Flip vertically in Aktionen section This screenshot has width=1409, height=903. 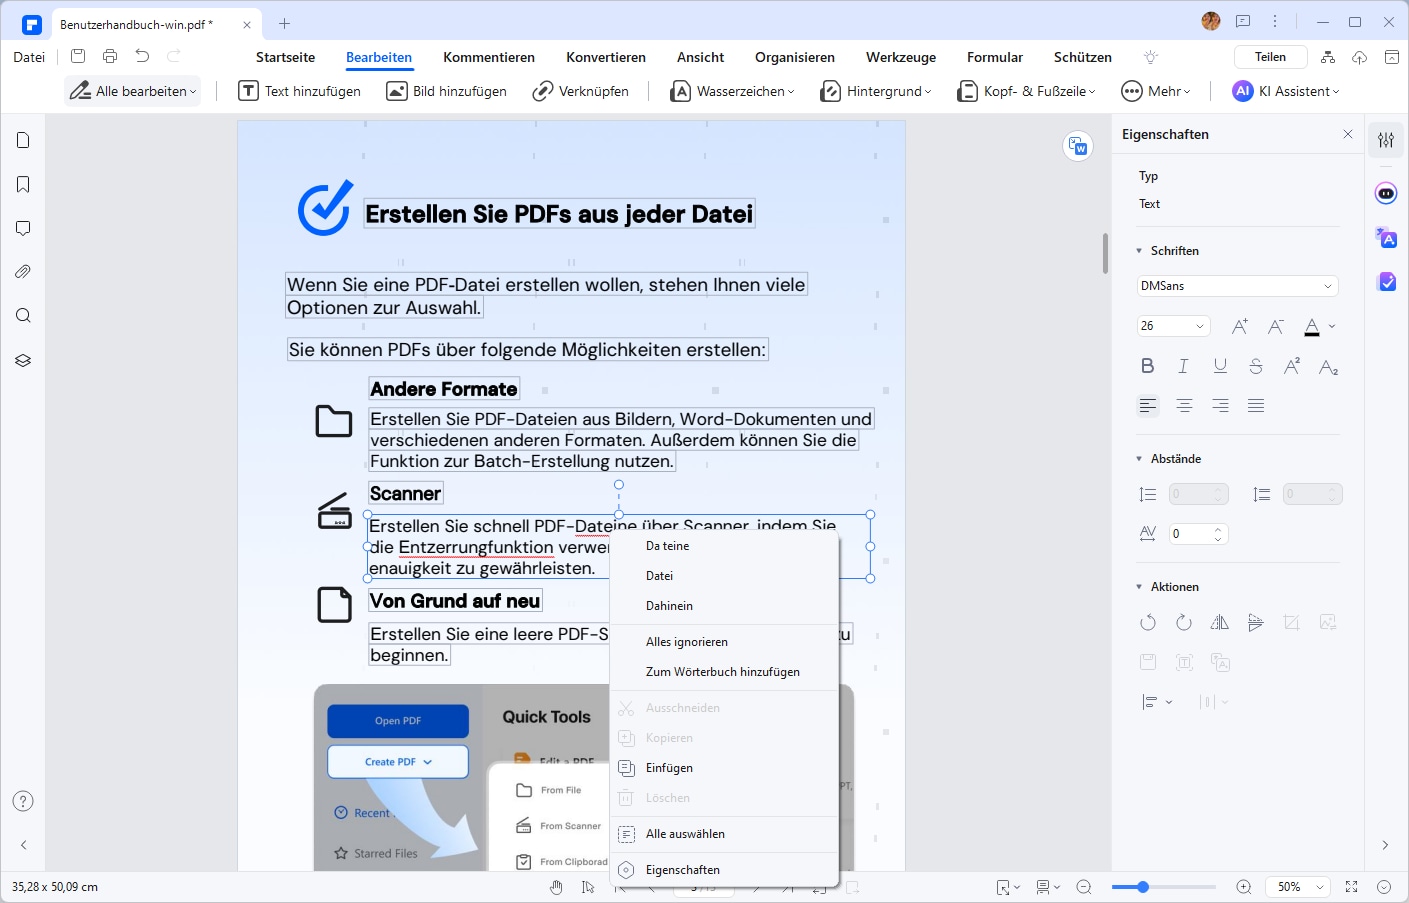click(1256, 622)
